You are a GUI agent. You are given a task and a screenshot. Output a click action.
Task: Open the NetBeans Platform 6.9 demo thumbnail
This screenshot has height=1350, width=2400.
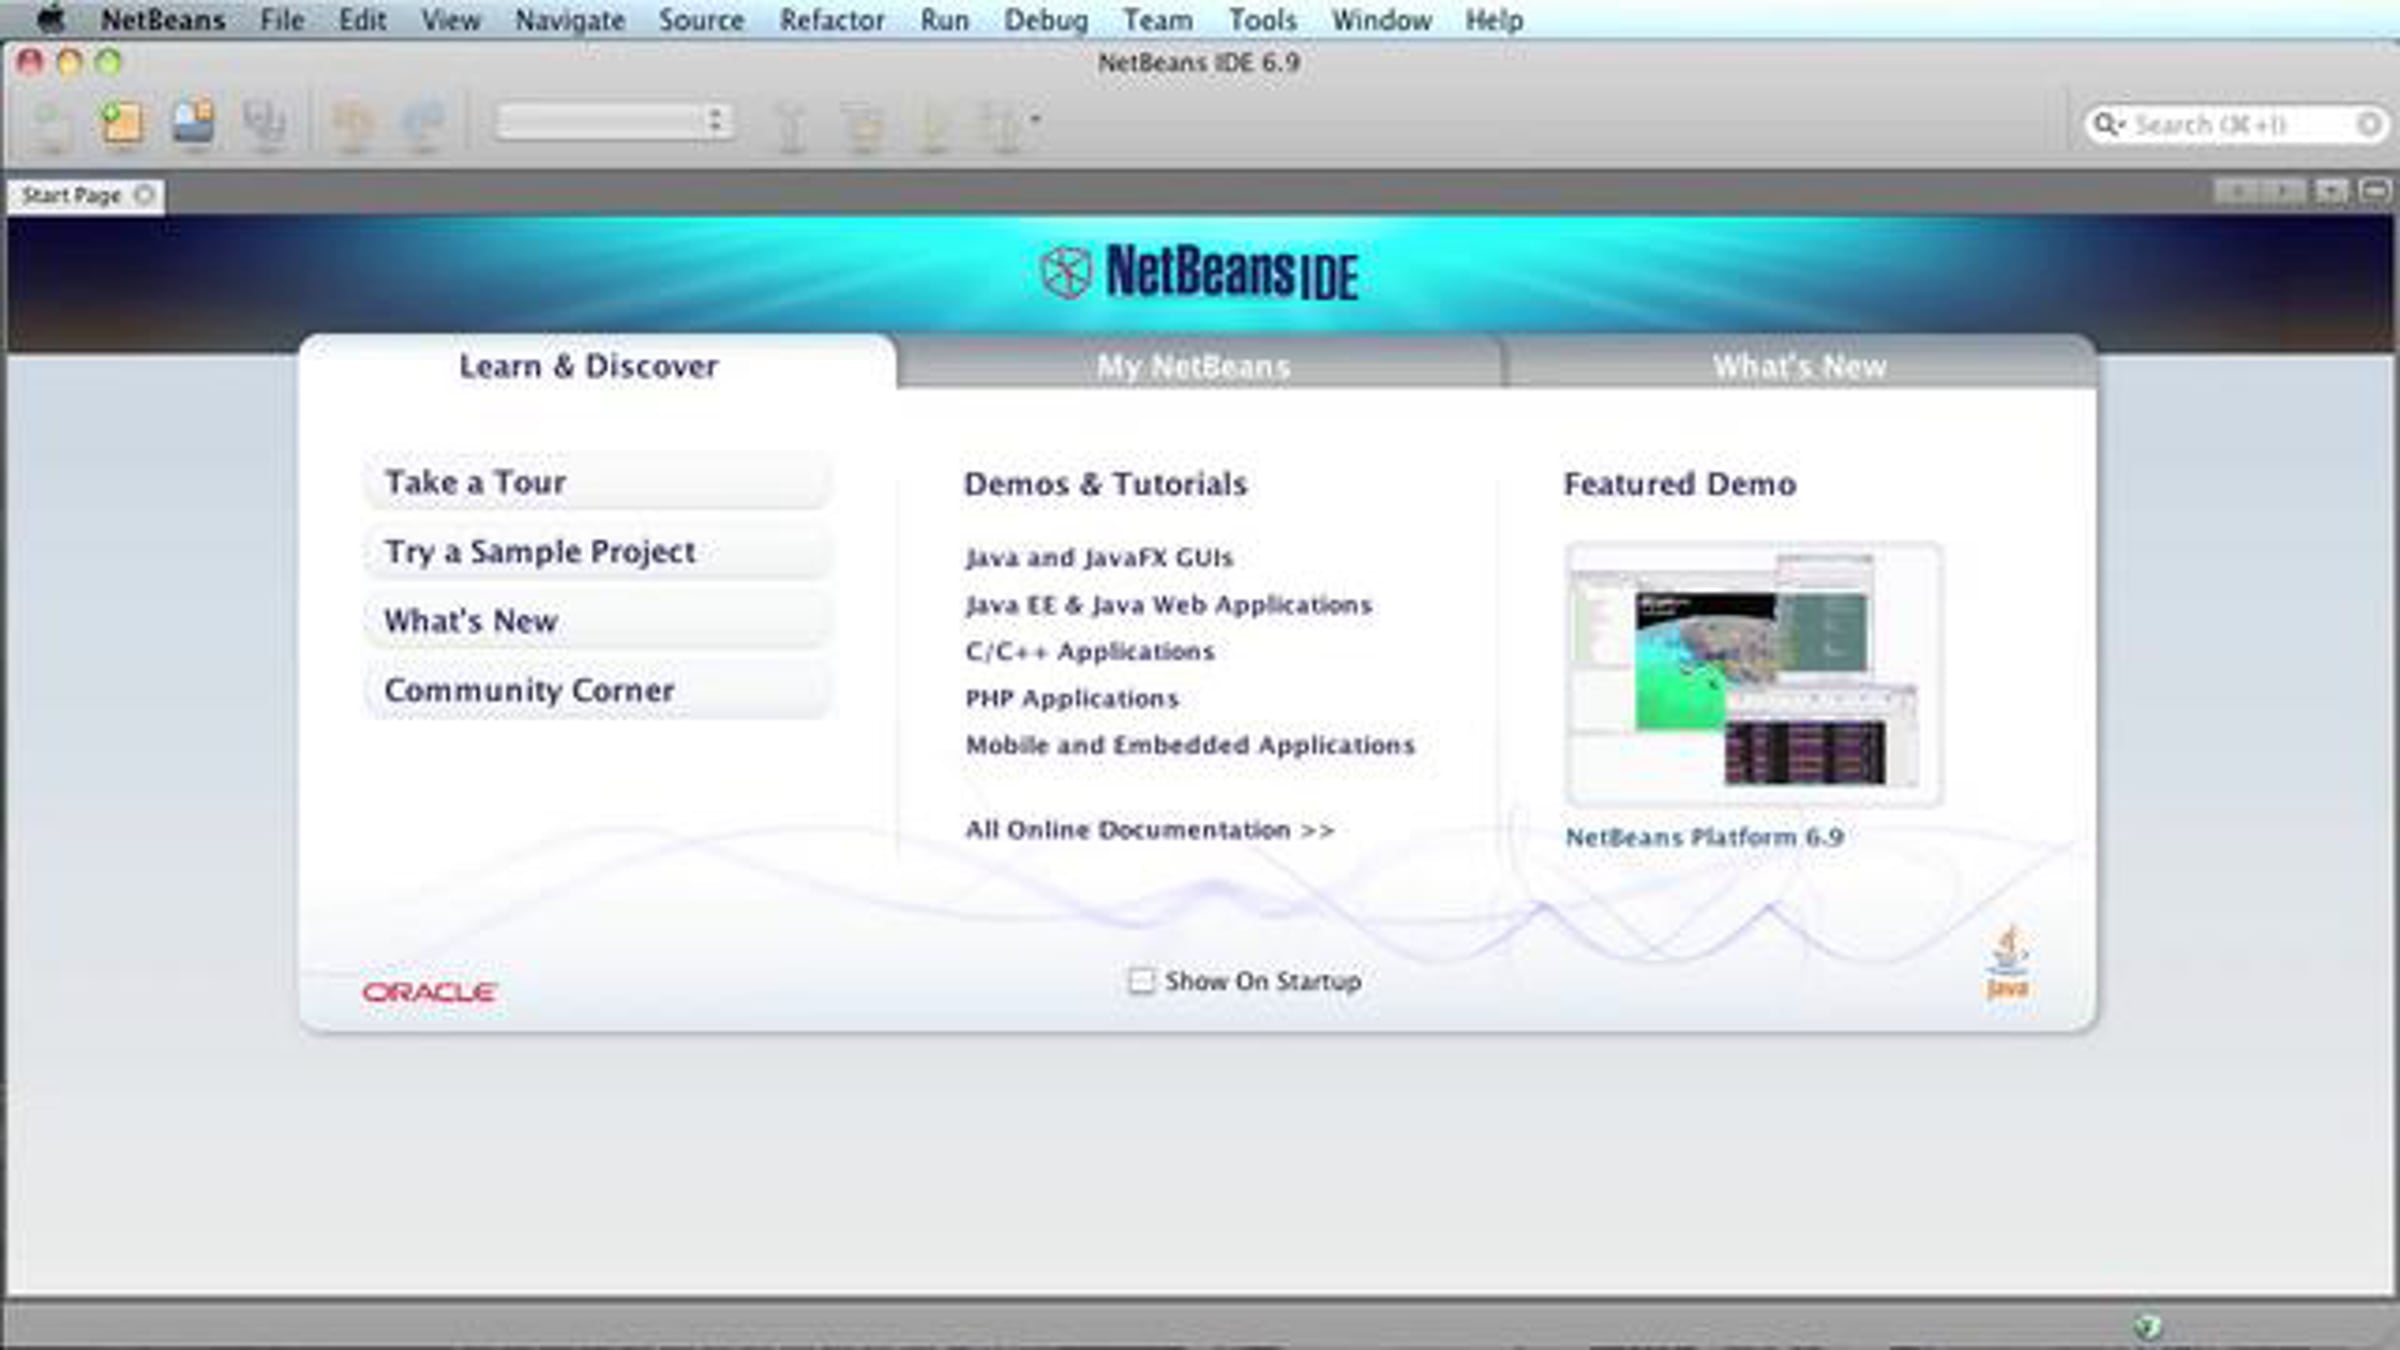pyautogui.click(x=1754, y=674)
